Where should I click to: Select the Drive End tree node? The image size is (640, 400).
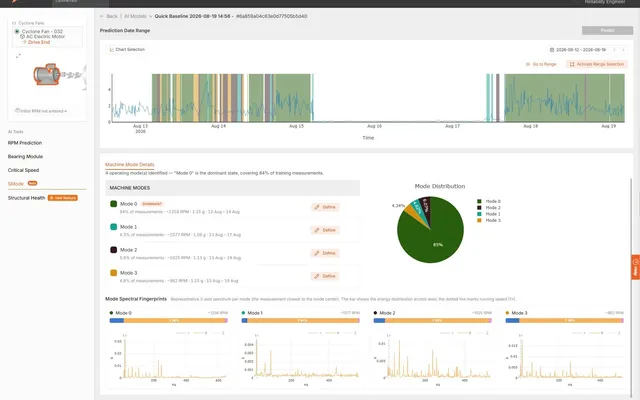[37, 42]
